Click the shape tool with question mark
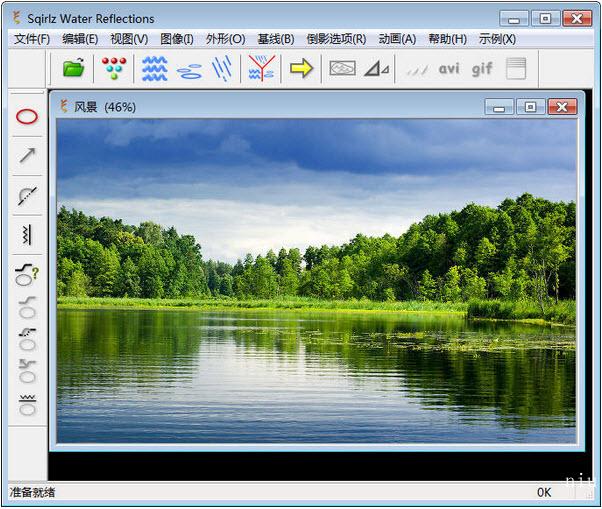This screenshot has width=602, height=509. 27,274
